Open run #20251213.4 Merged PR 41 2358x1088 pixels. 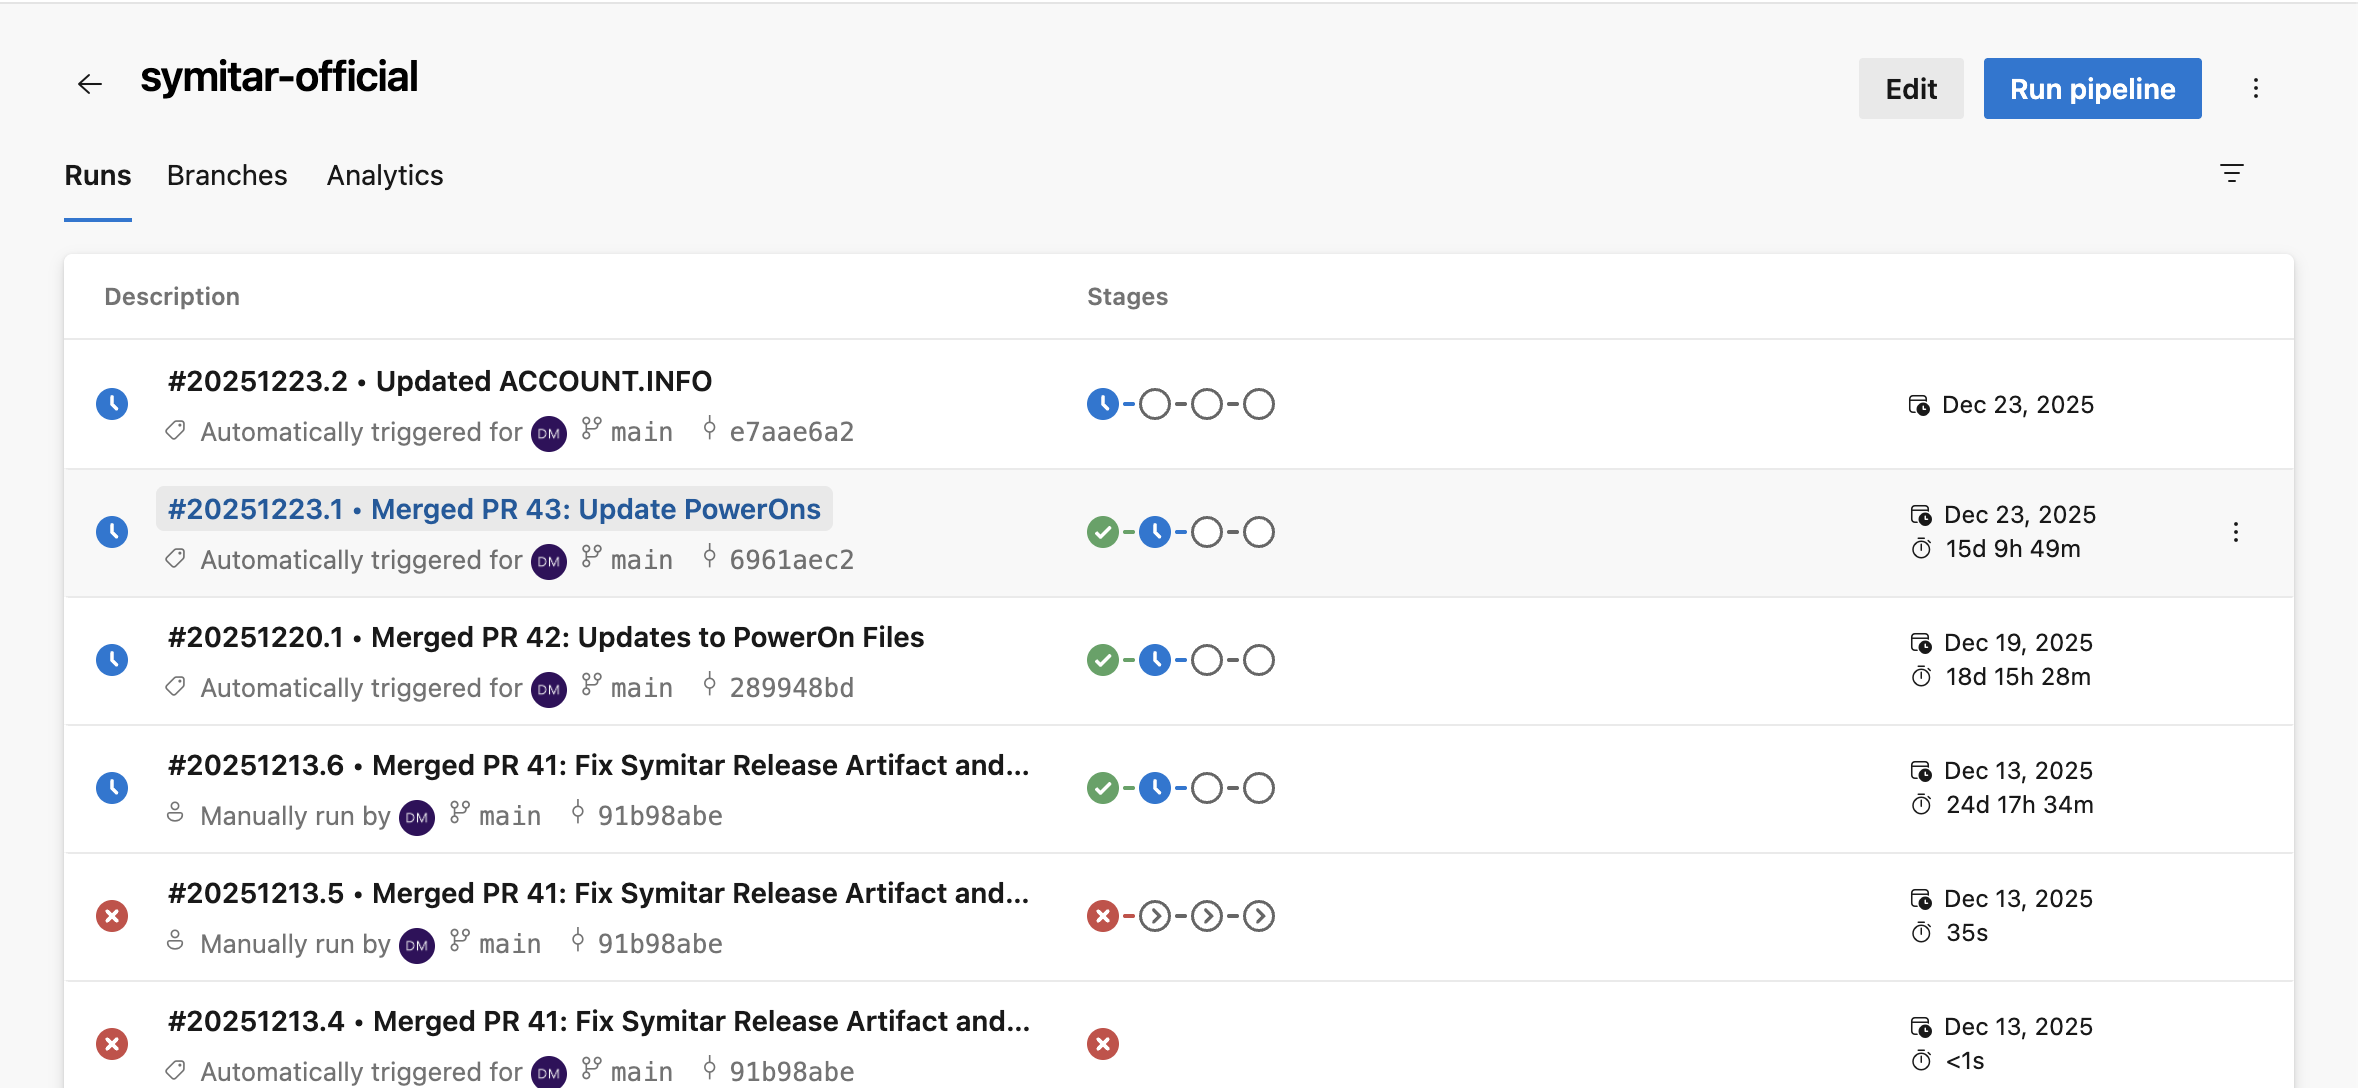pyautogui.click(x=598, y=1022)
